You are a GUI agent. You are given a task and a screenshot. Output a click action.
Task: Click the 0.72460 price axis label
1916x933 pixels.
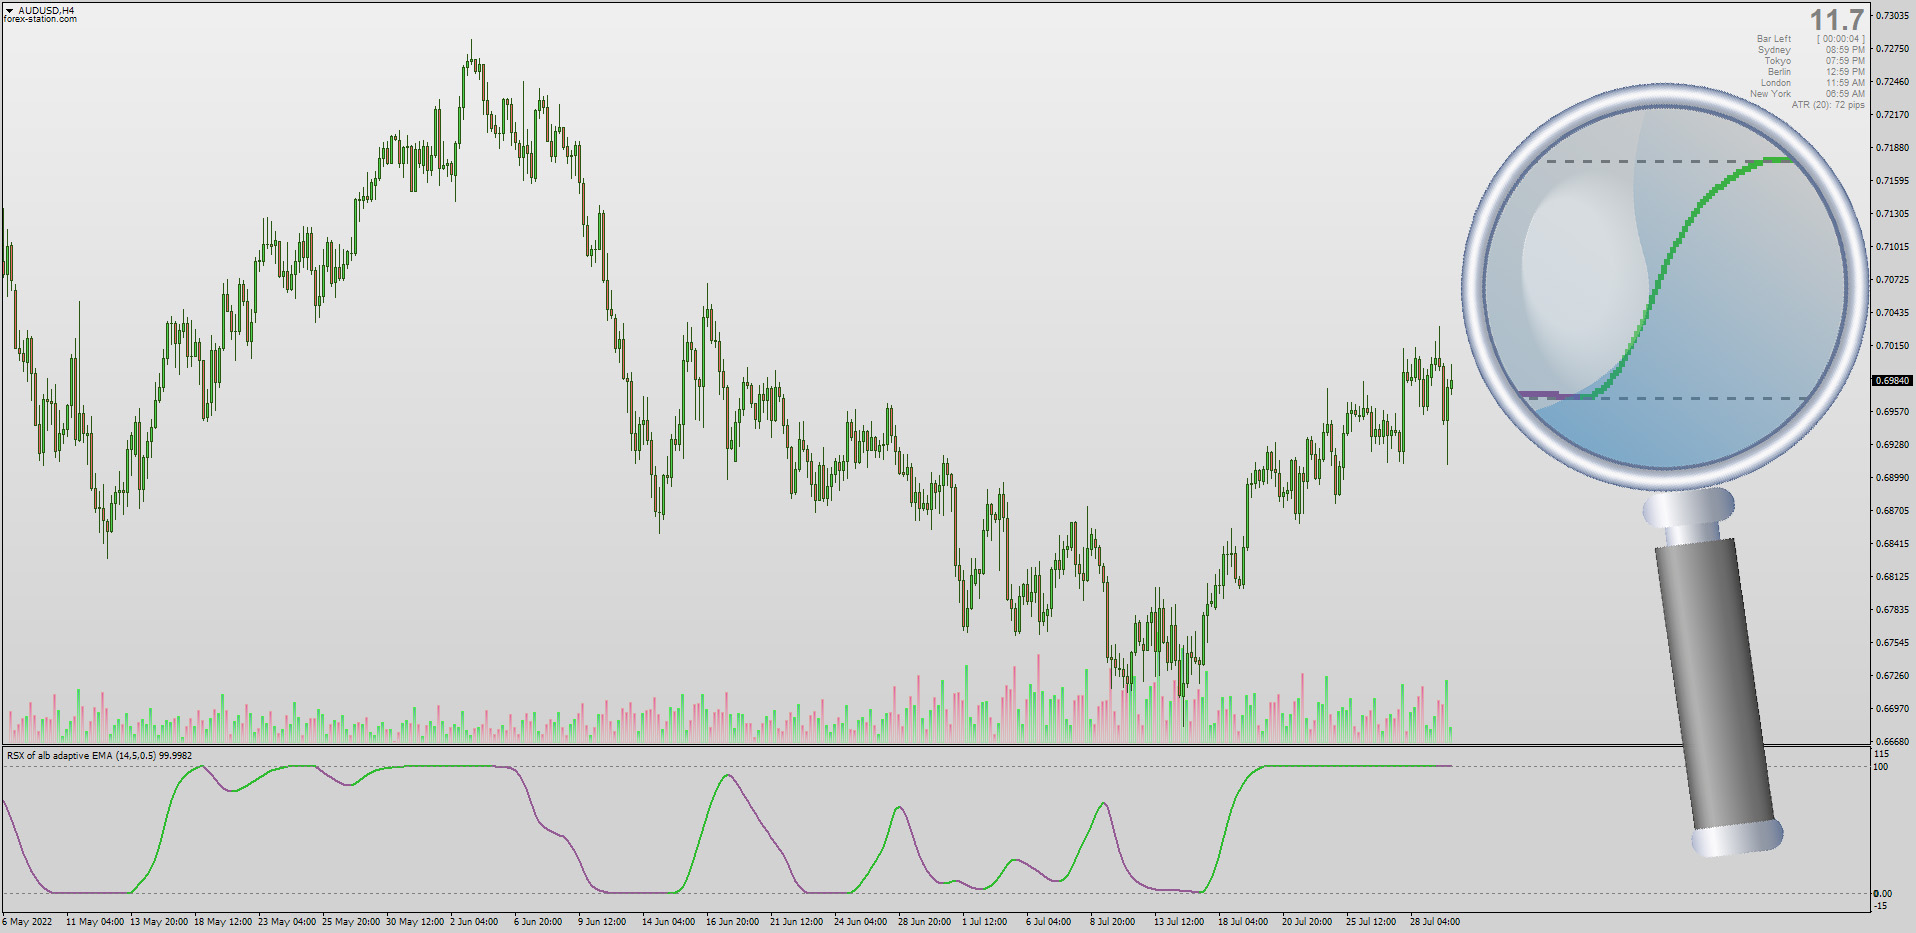click(x=1893, y=82)
